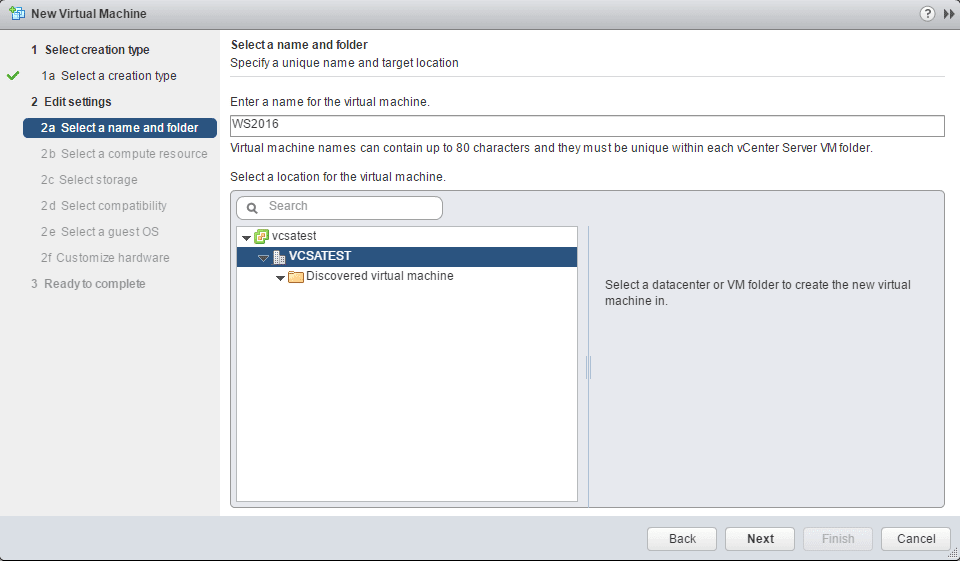Cancel the New Virtual Machine wizard
The height and width of the screenshot is (561, 960).
tap(915, 538)
